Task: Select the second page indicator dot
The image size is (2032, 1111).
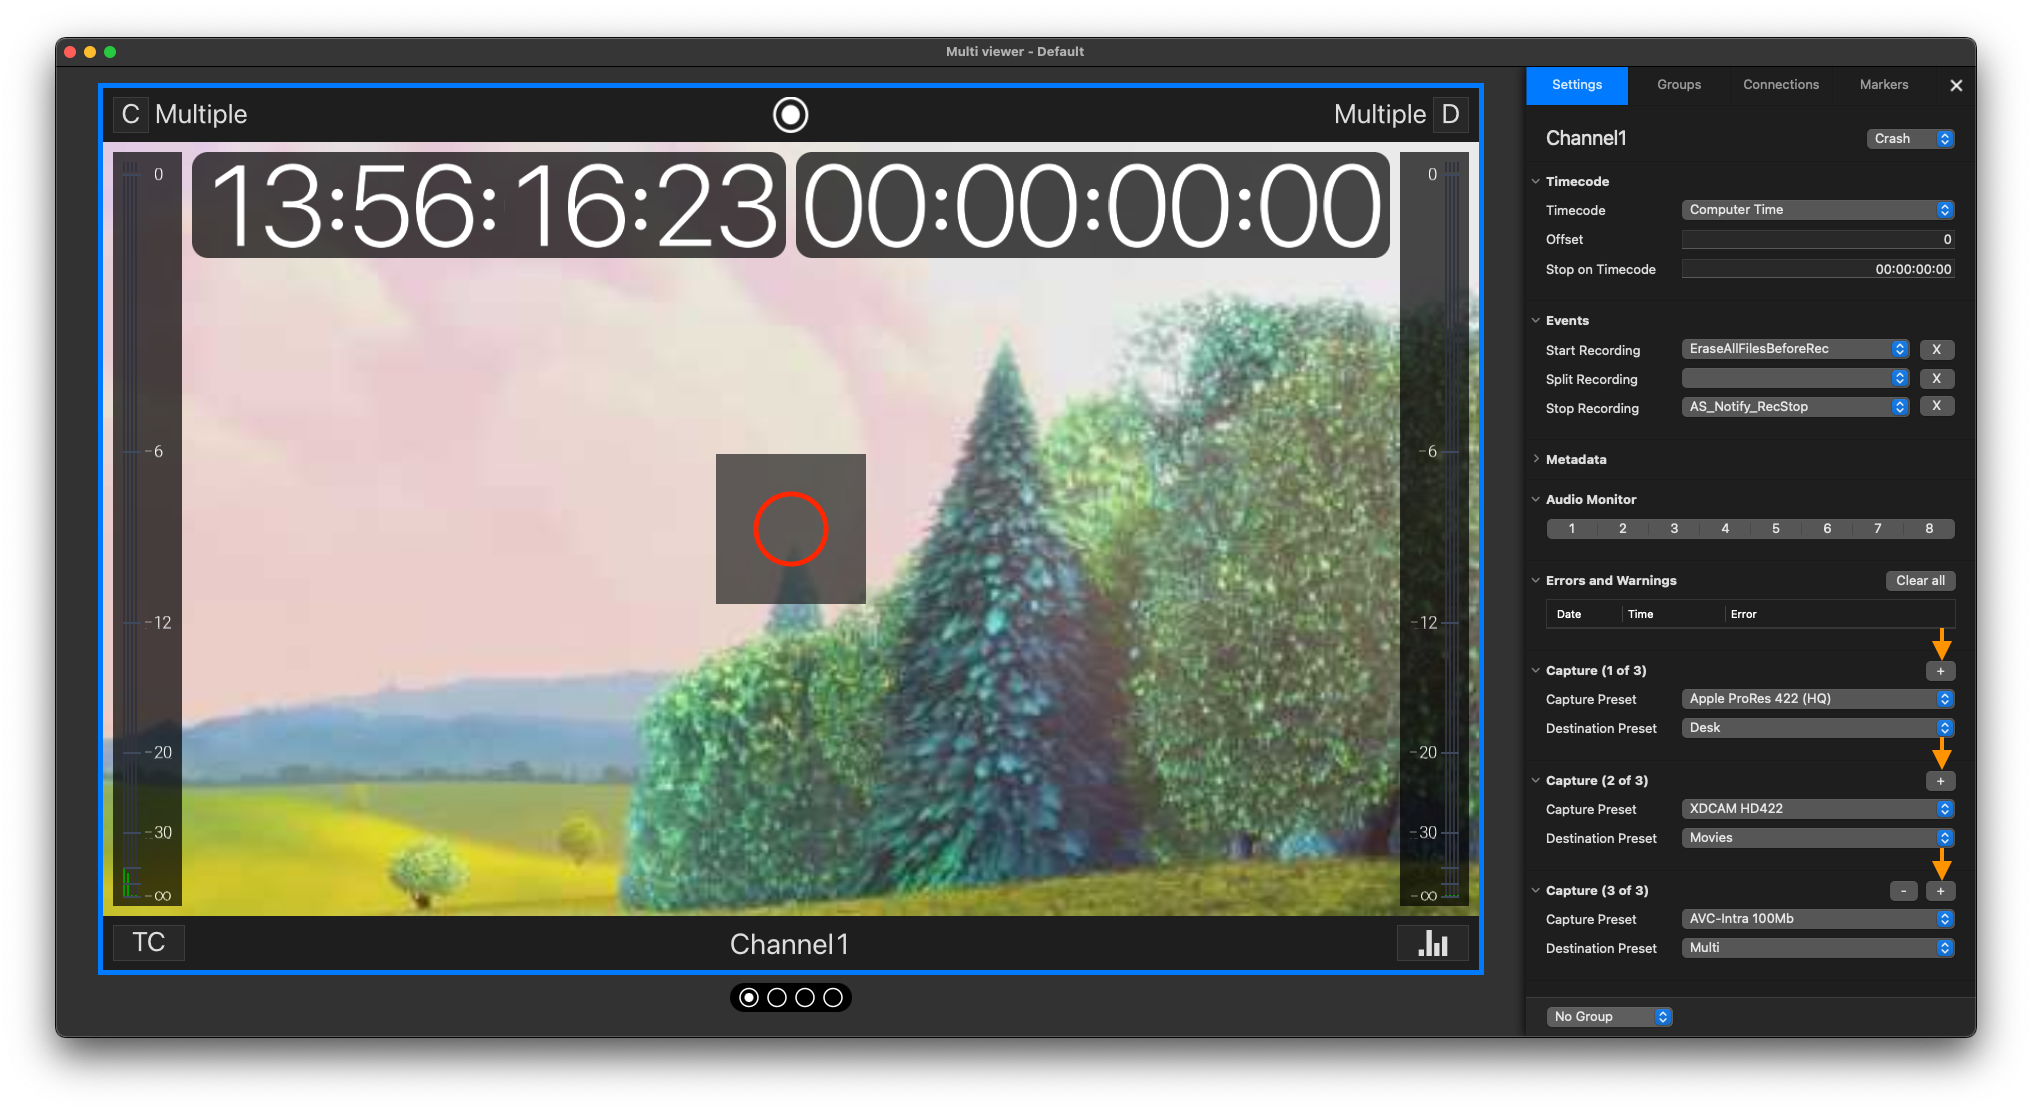Action: coord(777,998)
